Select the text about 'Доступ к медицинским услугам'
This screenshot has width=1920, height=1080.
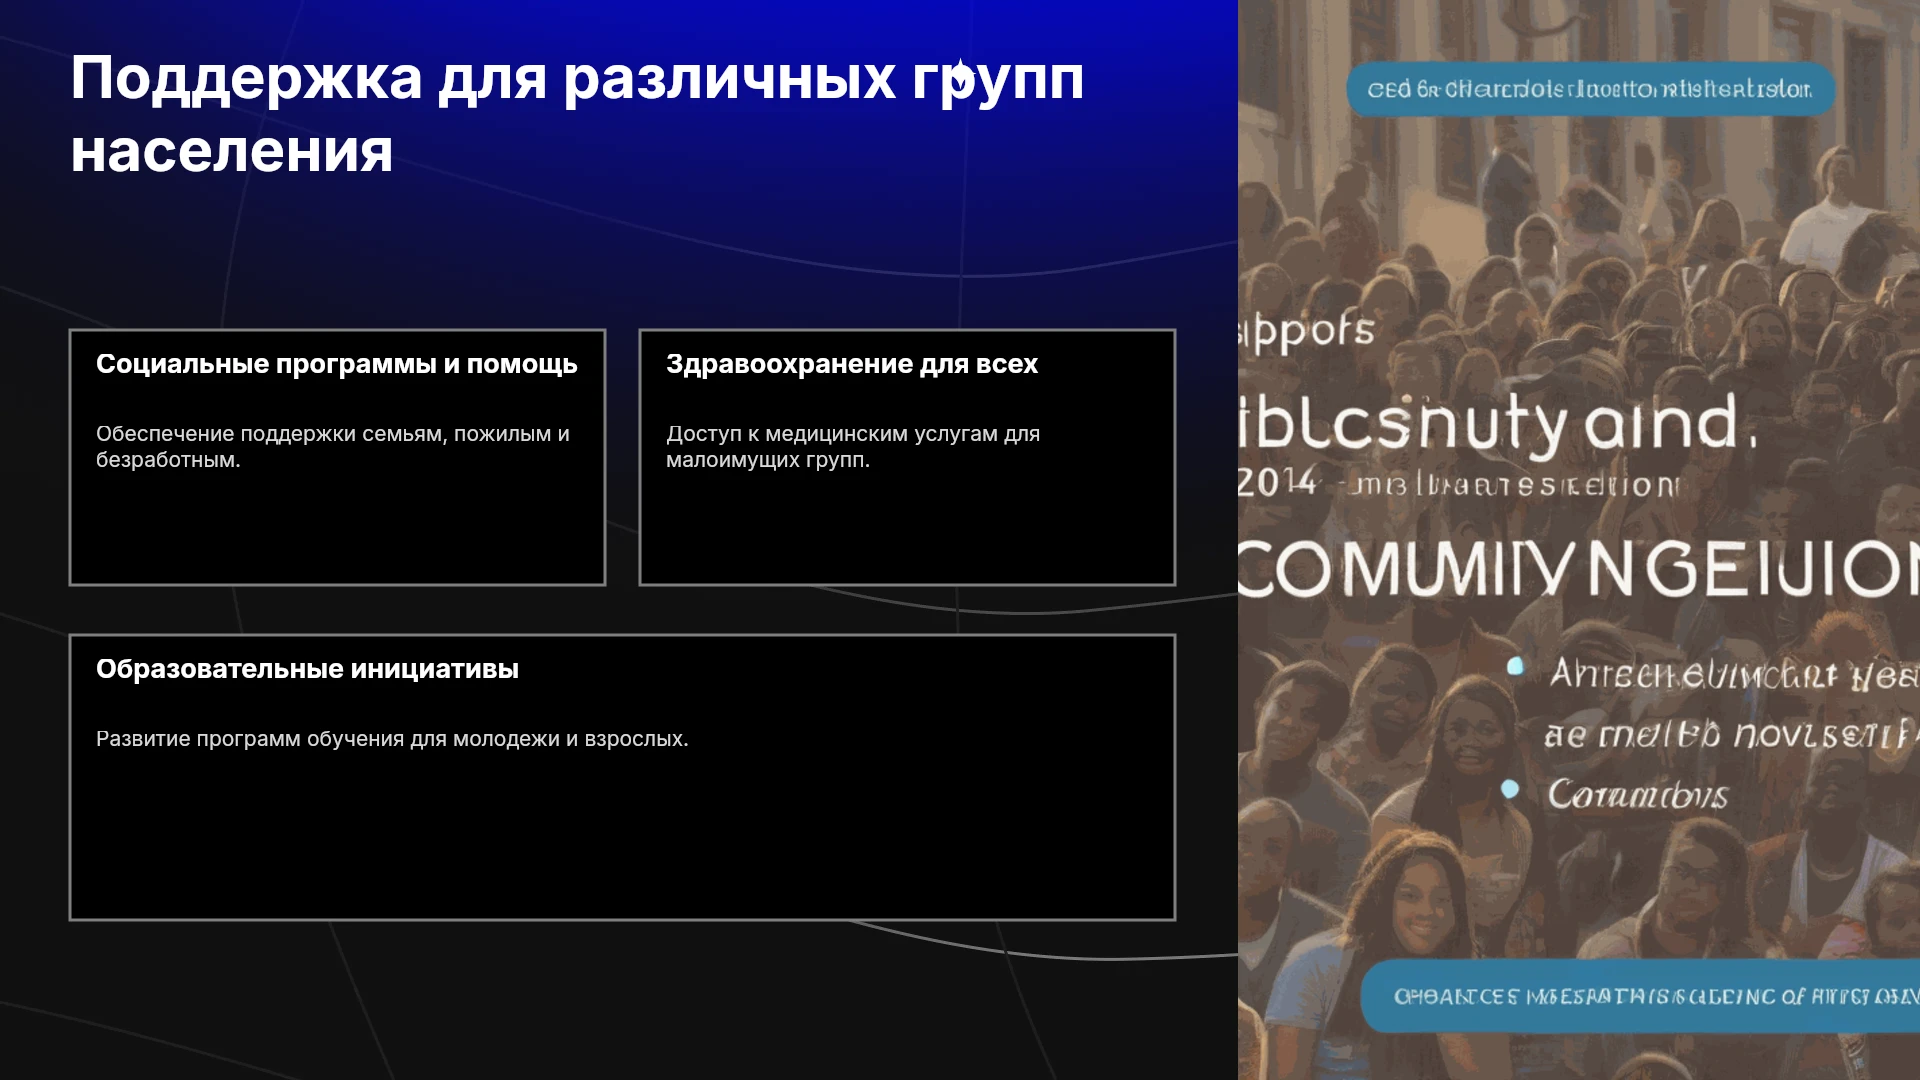click(853, 447)
